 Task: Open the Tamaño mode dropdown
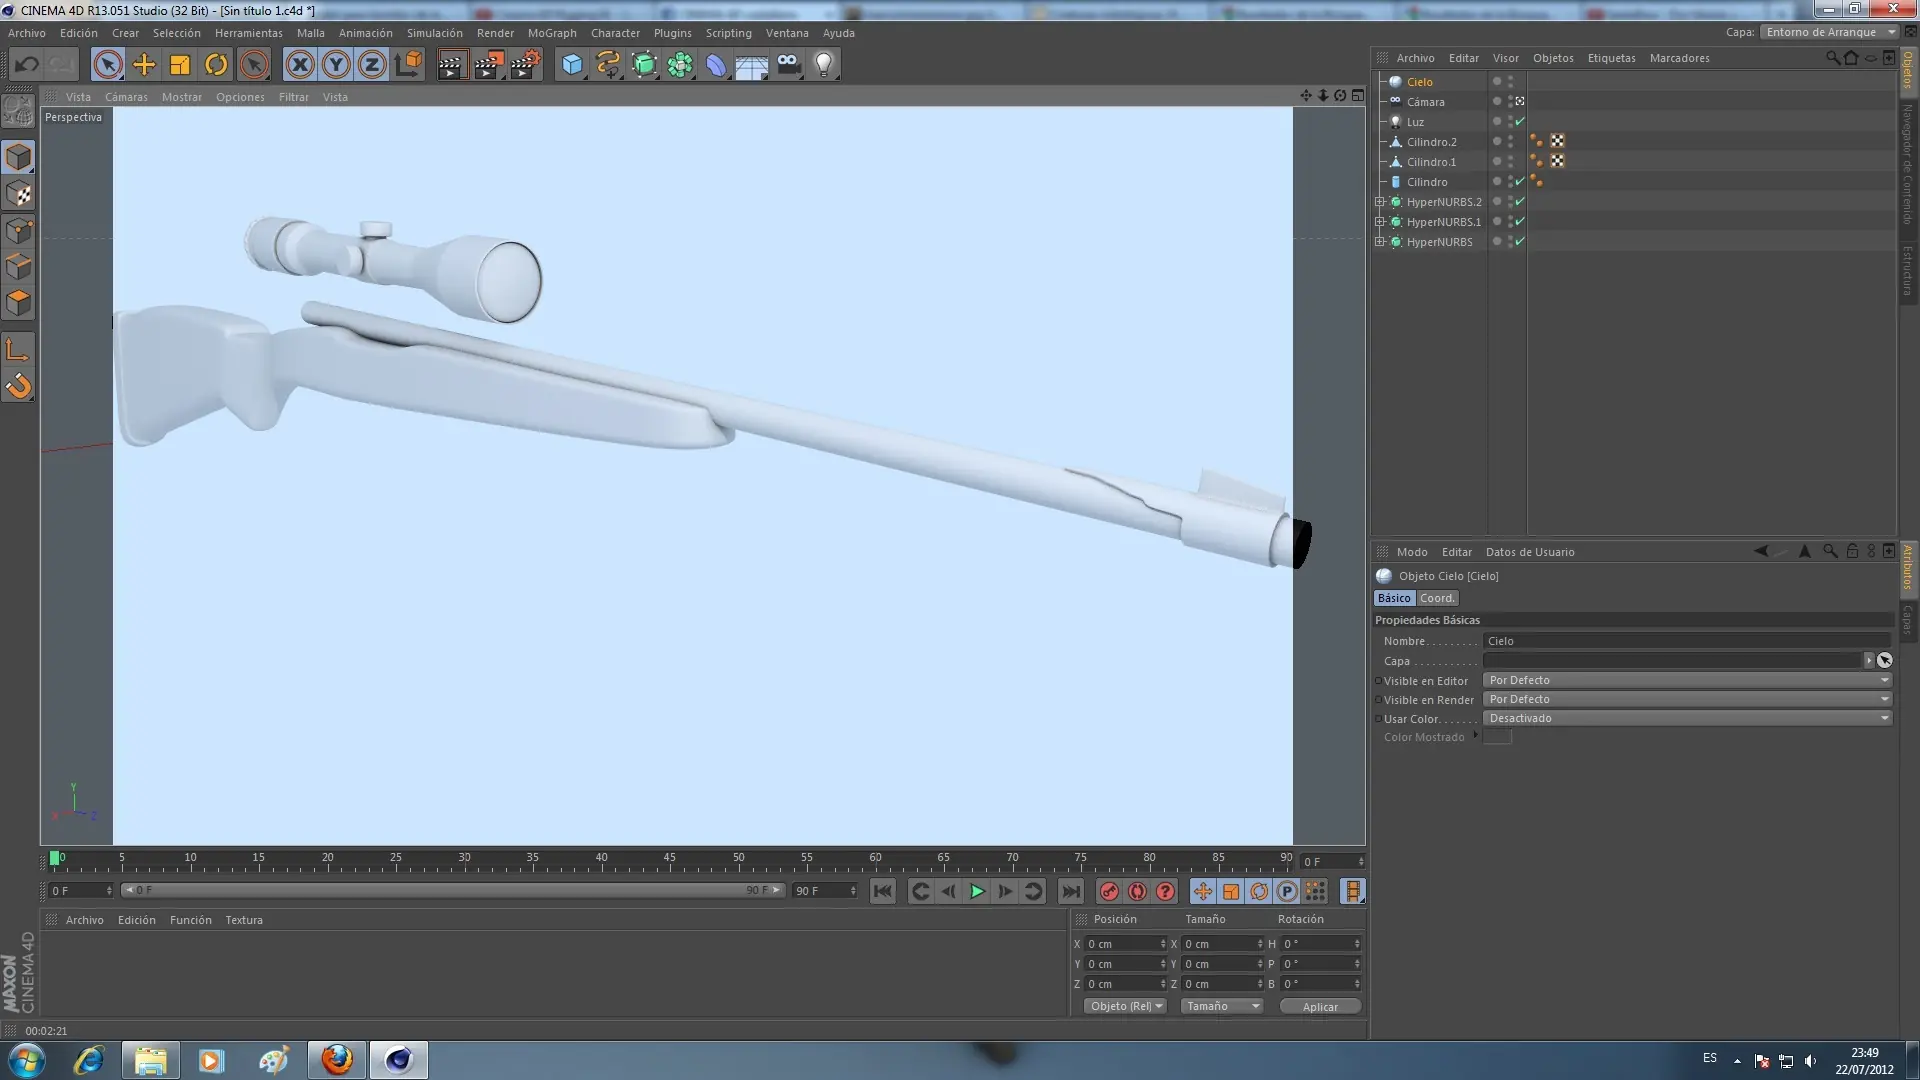[1221, 1006]
